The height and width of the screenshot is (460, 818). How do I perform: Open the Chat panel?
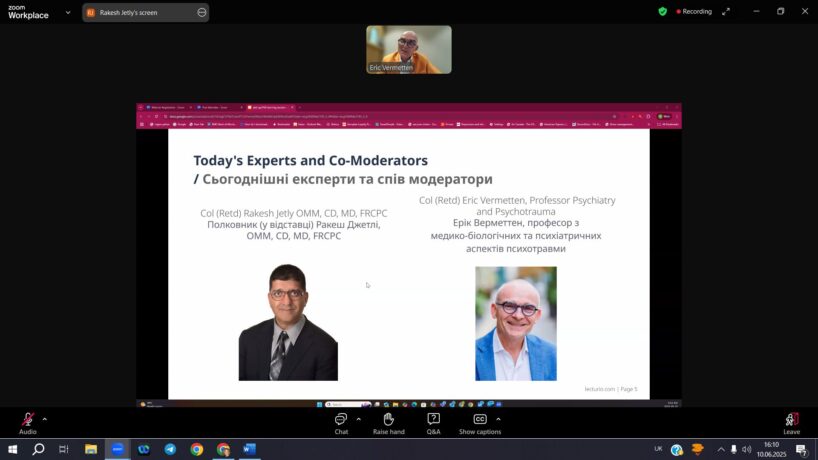pyautogui.click(x=341, y=419)
